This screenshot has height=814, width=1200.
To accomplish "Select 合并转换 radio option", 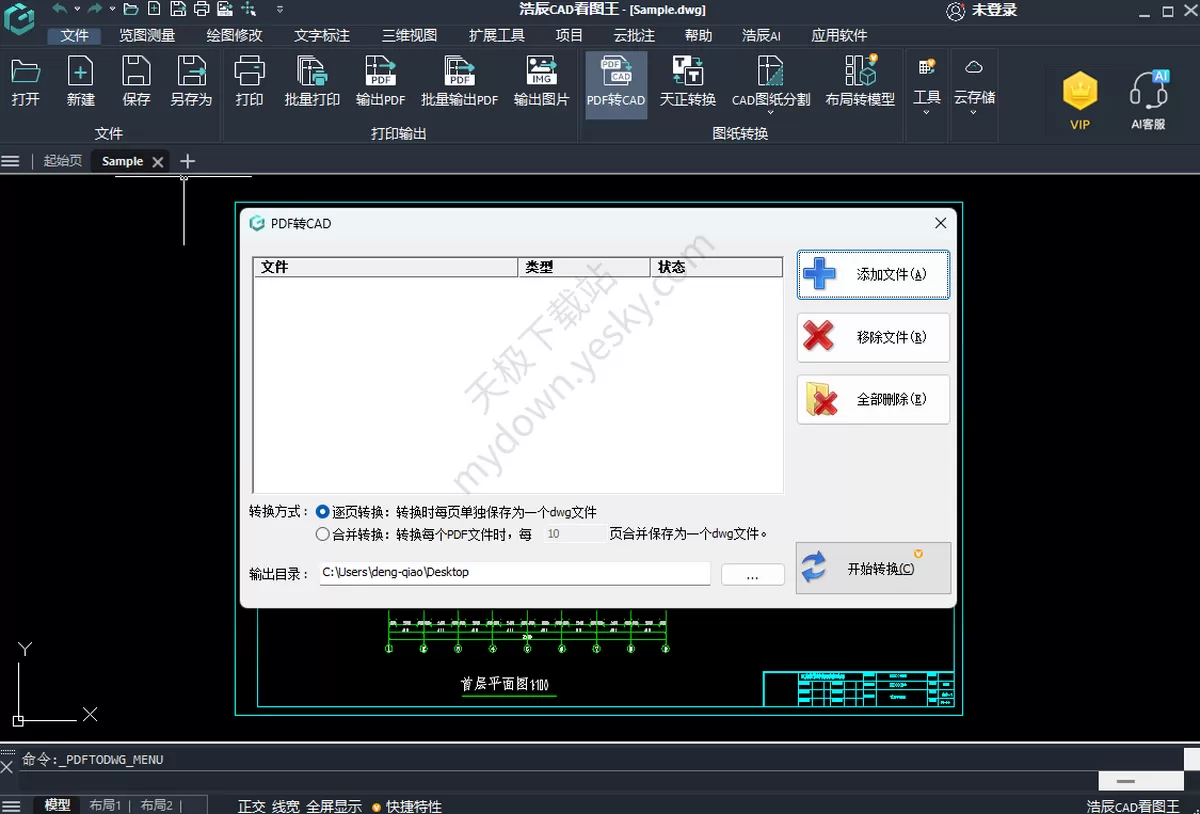I will point(322,534).
